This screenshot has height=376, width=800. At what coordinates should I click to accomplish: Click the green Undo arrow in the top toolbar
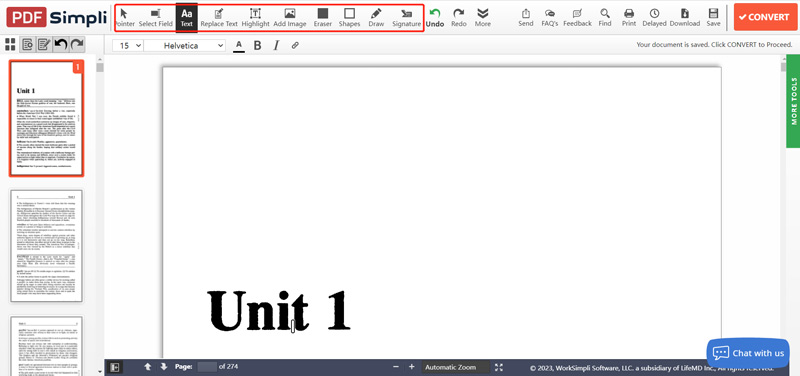tap(435, 17)
